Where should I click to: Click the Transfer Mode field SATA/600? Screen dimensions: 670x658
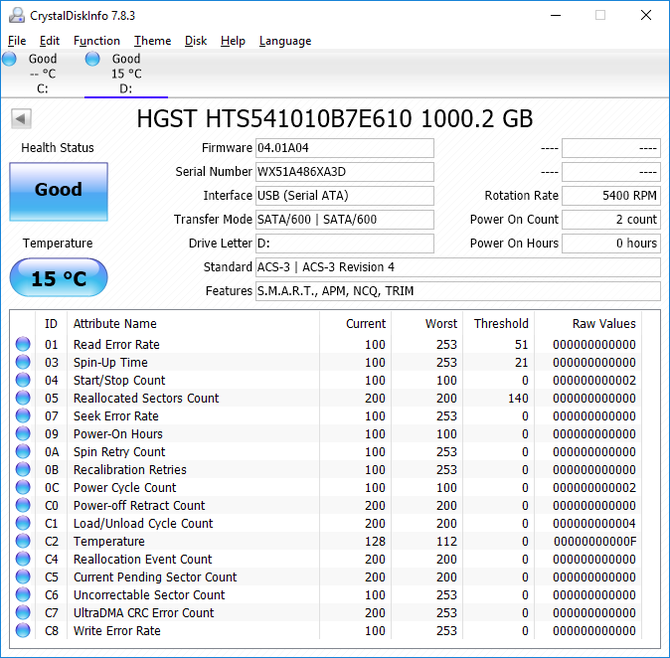[x=344, y=220]
